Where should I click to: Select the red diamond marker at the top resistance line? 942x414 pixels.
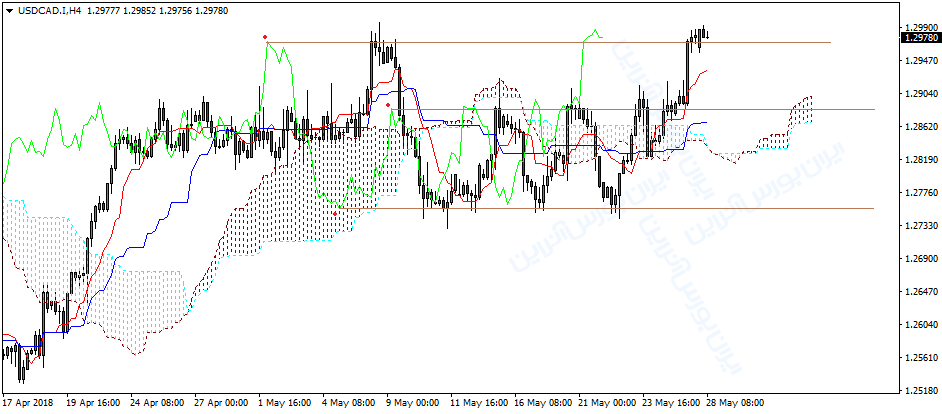tap(265, 37)
